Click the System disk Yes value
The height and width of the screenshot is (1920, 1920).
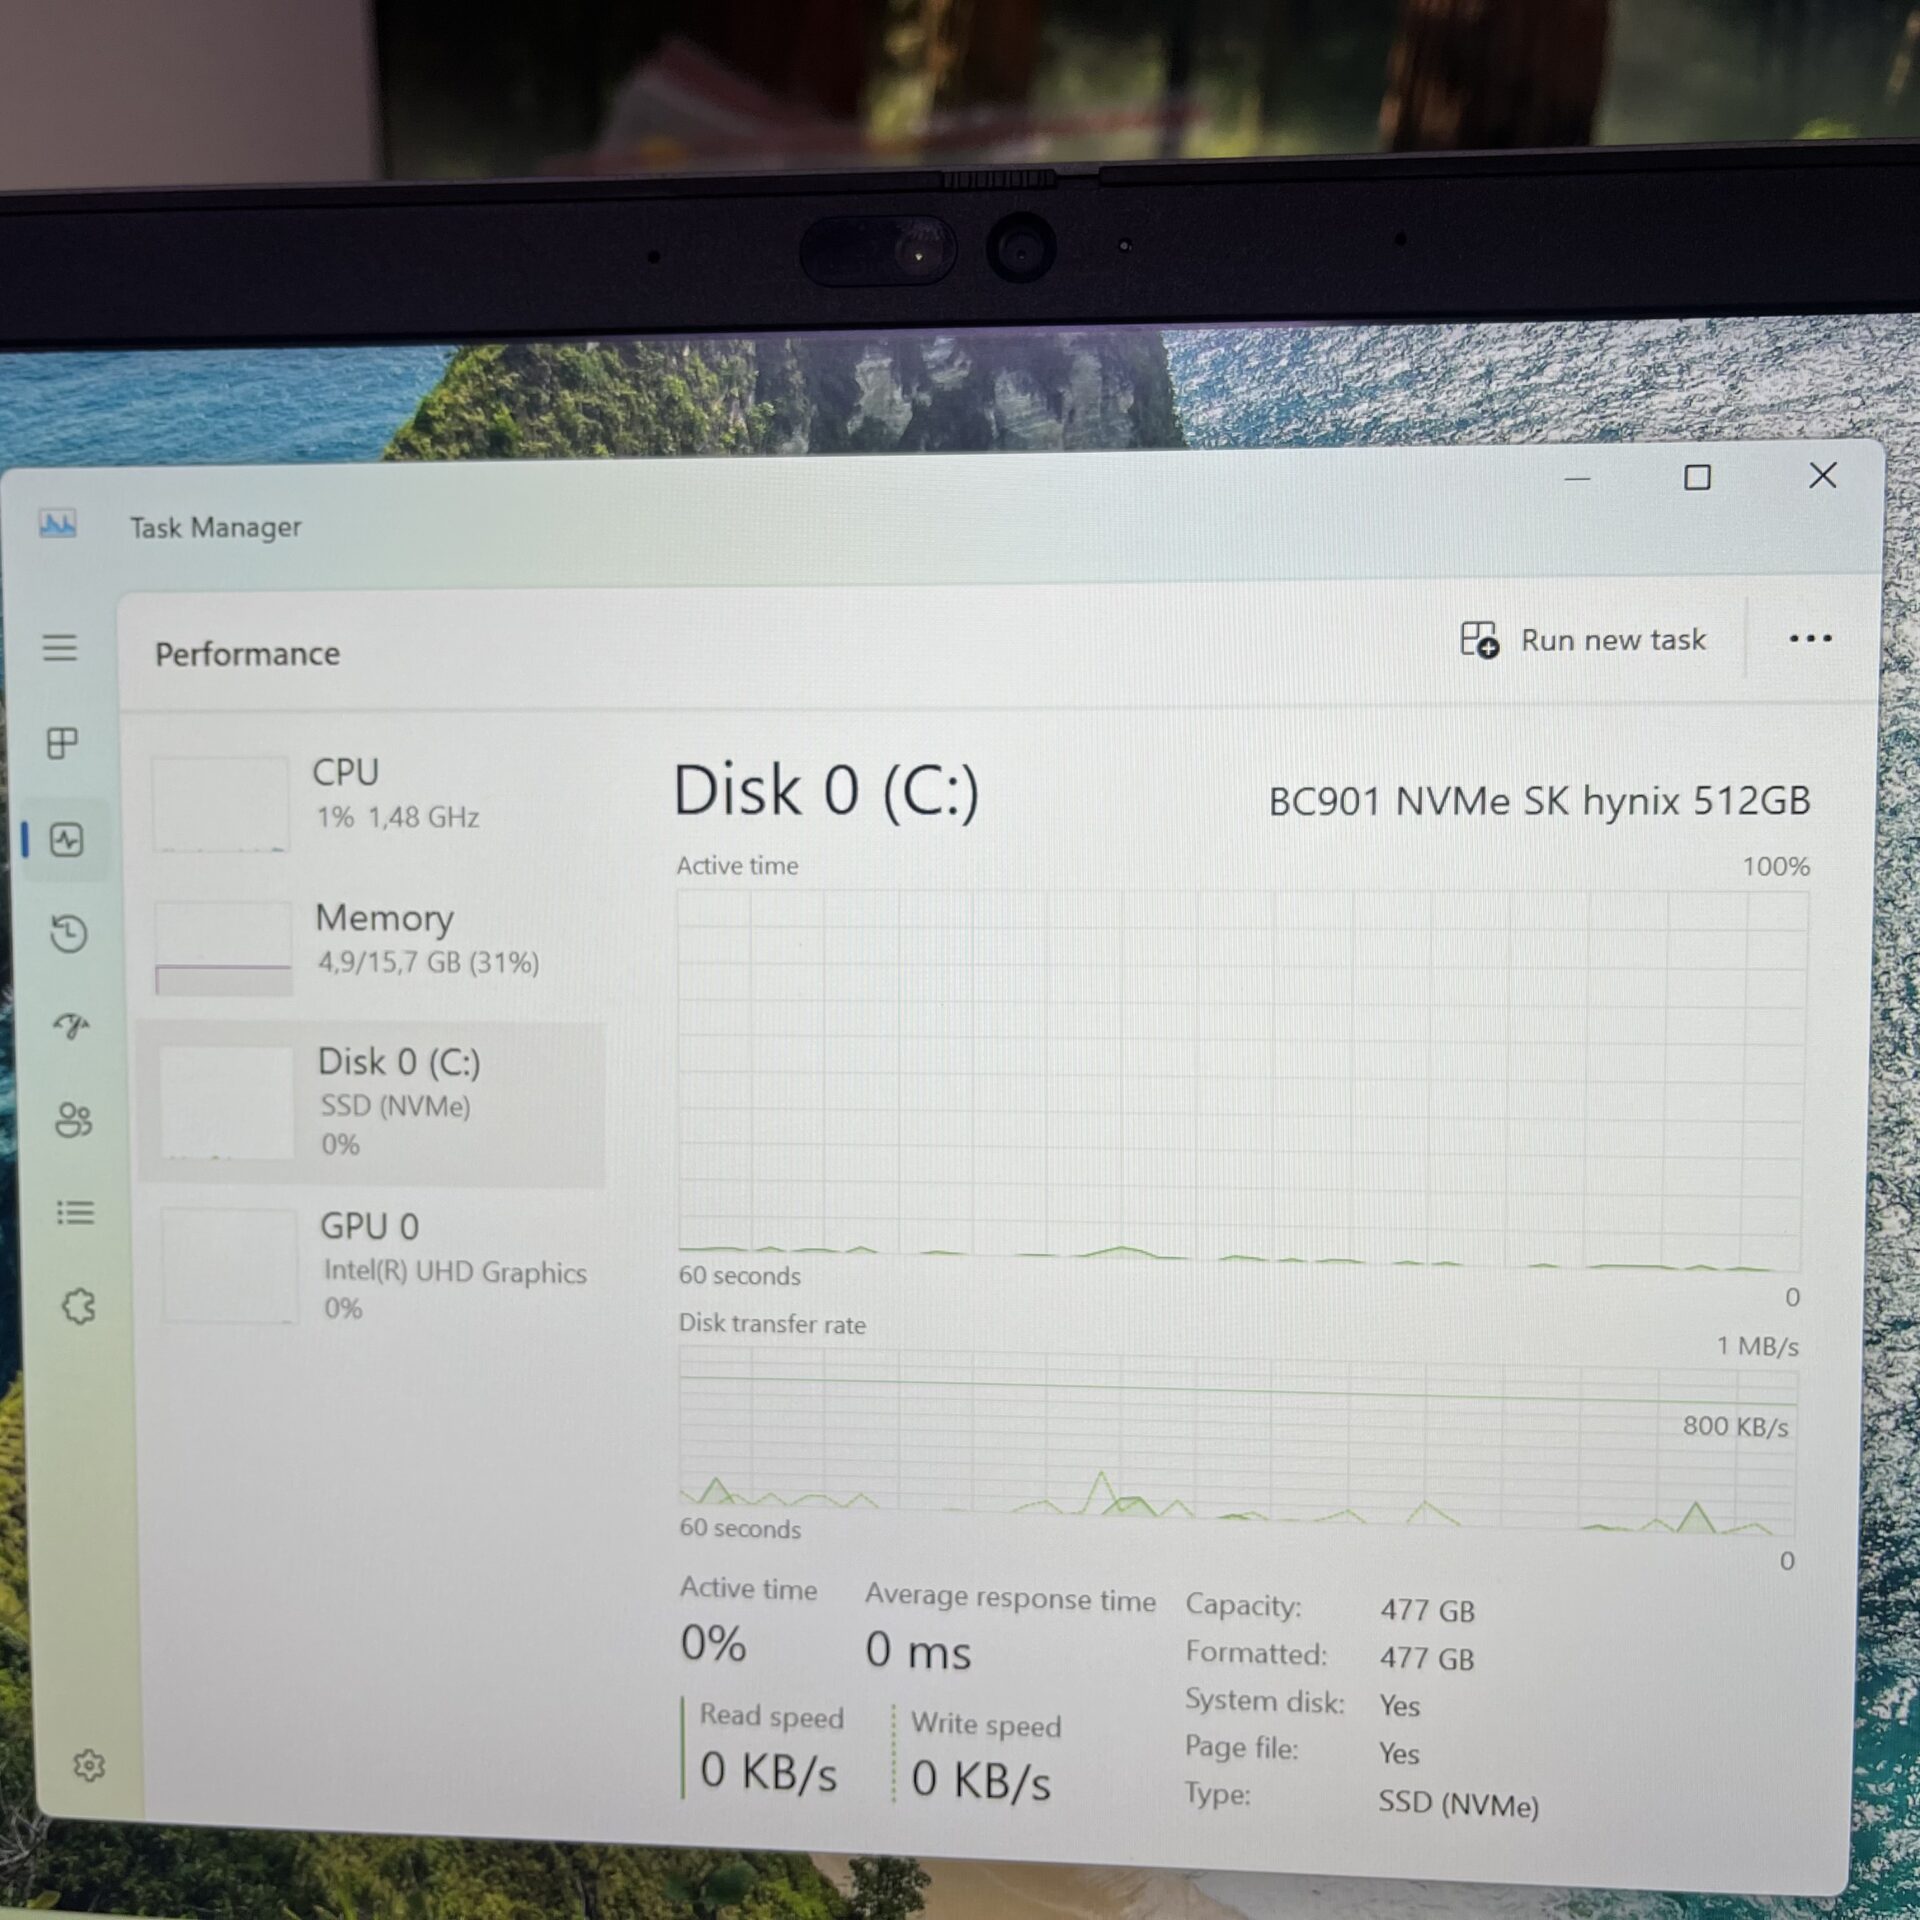(x=1399, y=1706)
